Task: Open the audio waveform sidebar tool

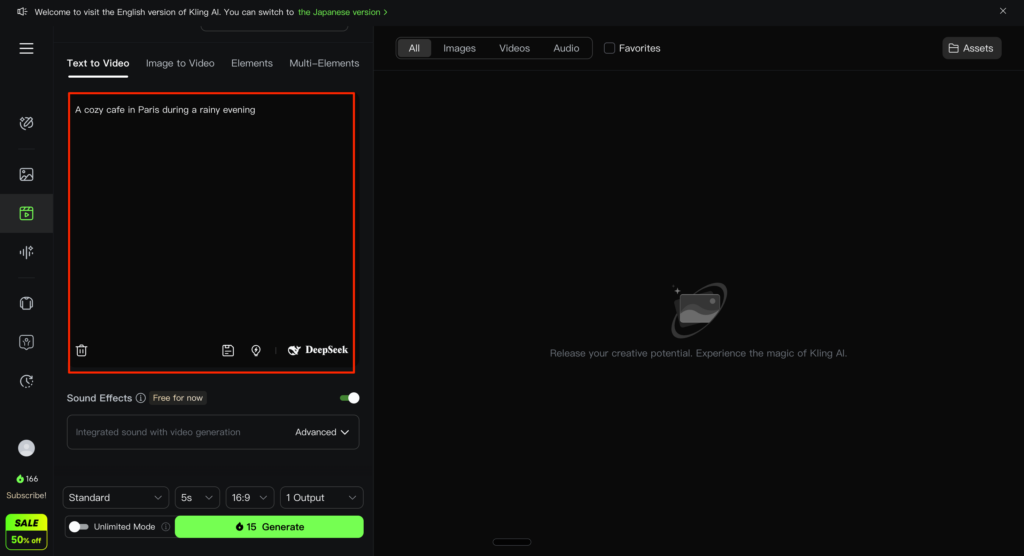Action: tap(27, 252)
